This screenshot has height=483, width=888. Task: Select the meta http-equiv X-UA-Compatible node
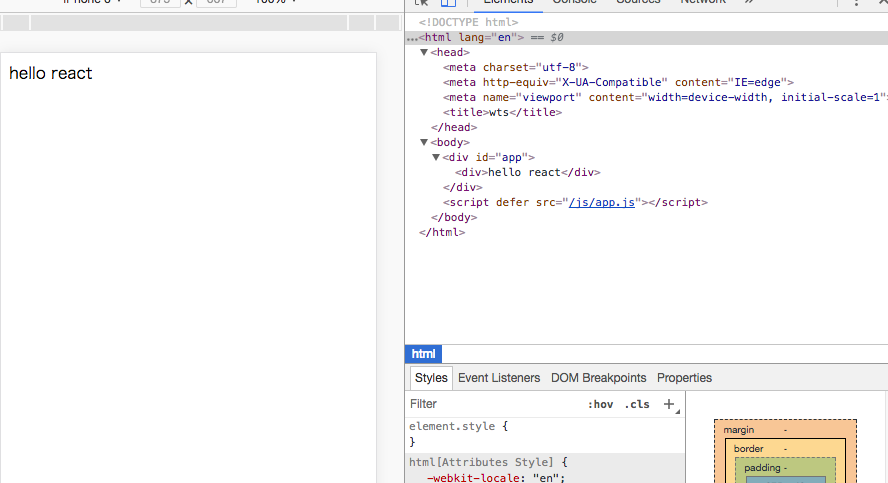pyautogui.click(x=618, y=82)
